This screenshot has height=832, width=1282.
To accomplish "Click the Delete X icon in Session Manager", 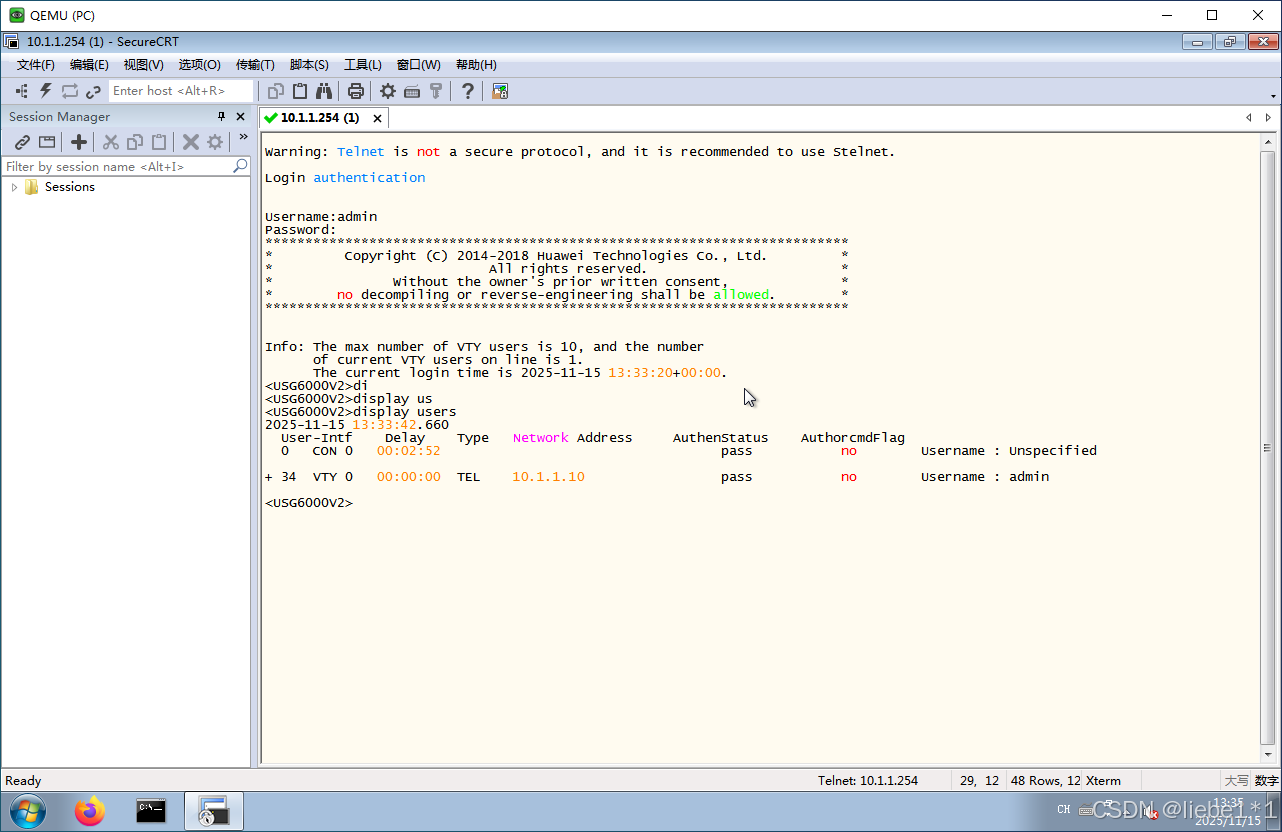I will (x=190, y=142).
